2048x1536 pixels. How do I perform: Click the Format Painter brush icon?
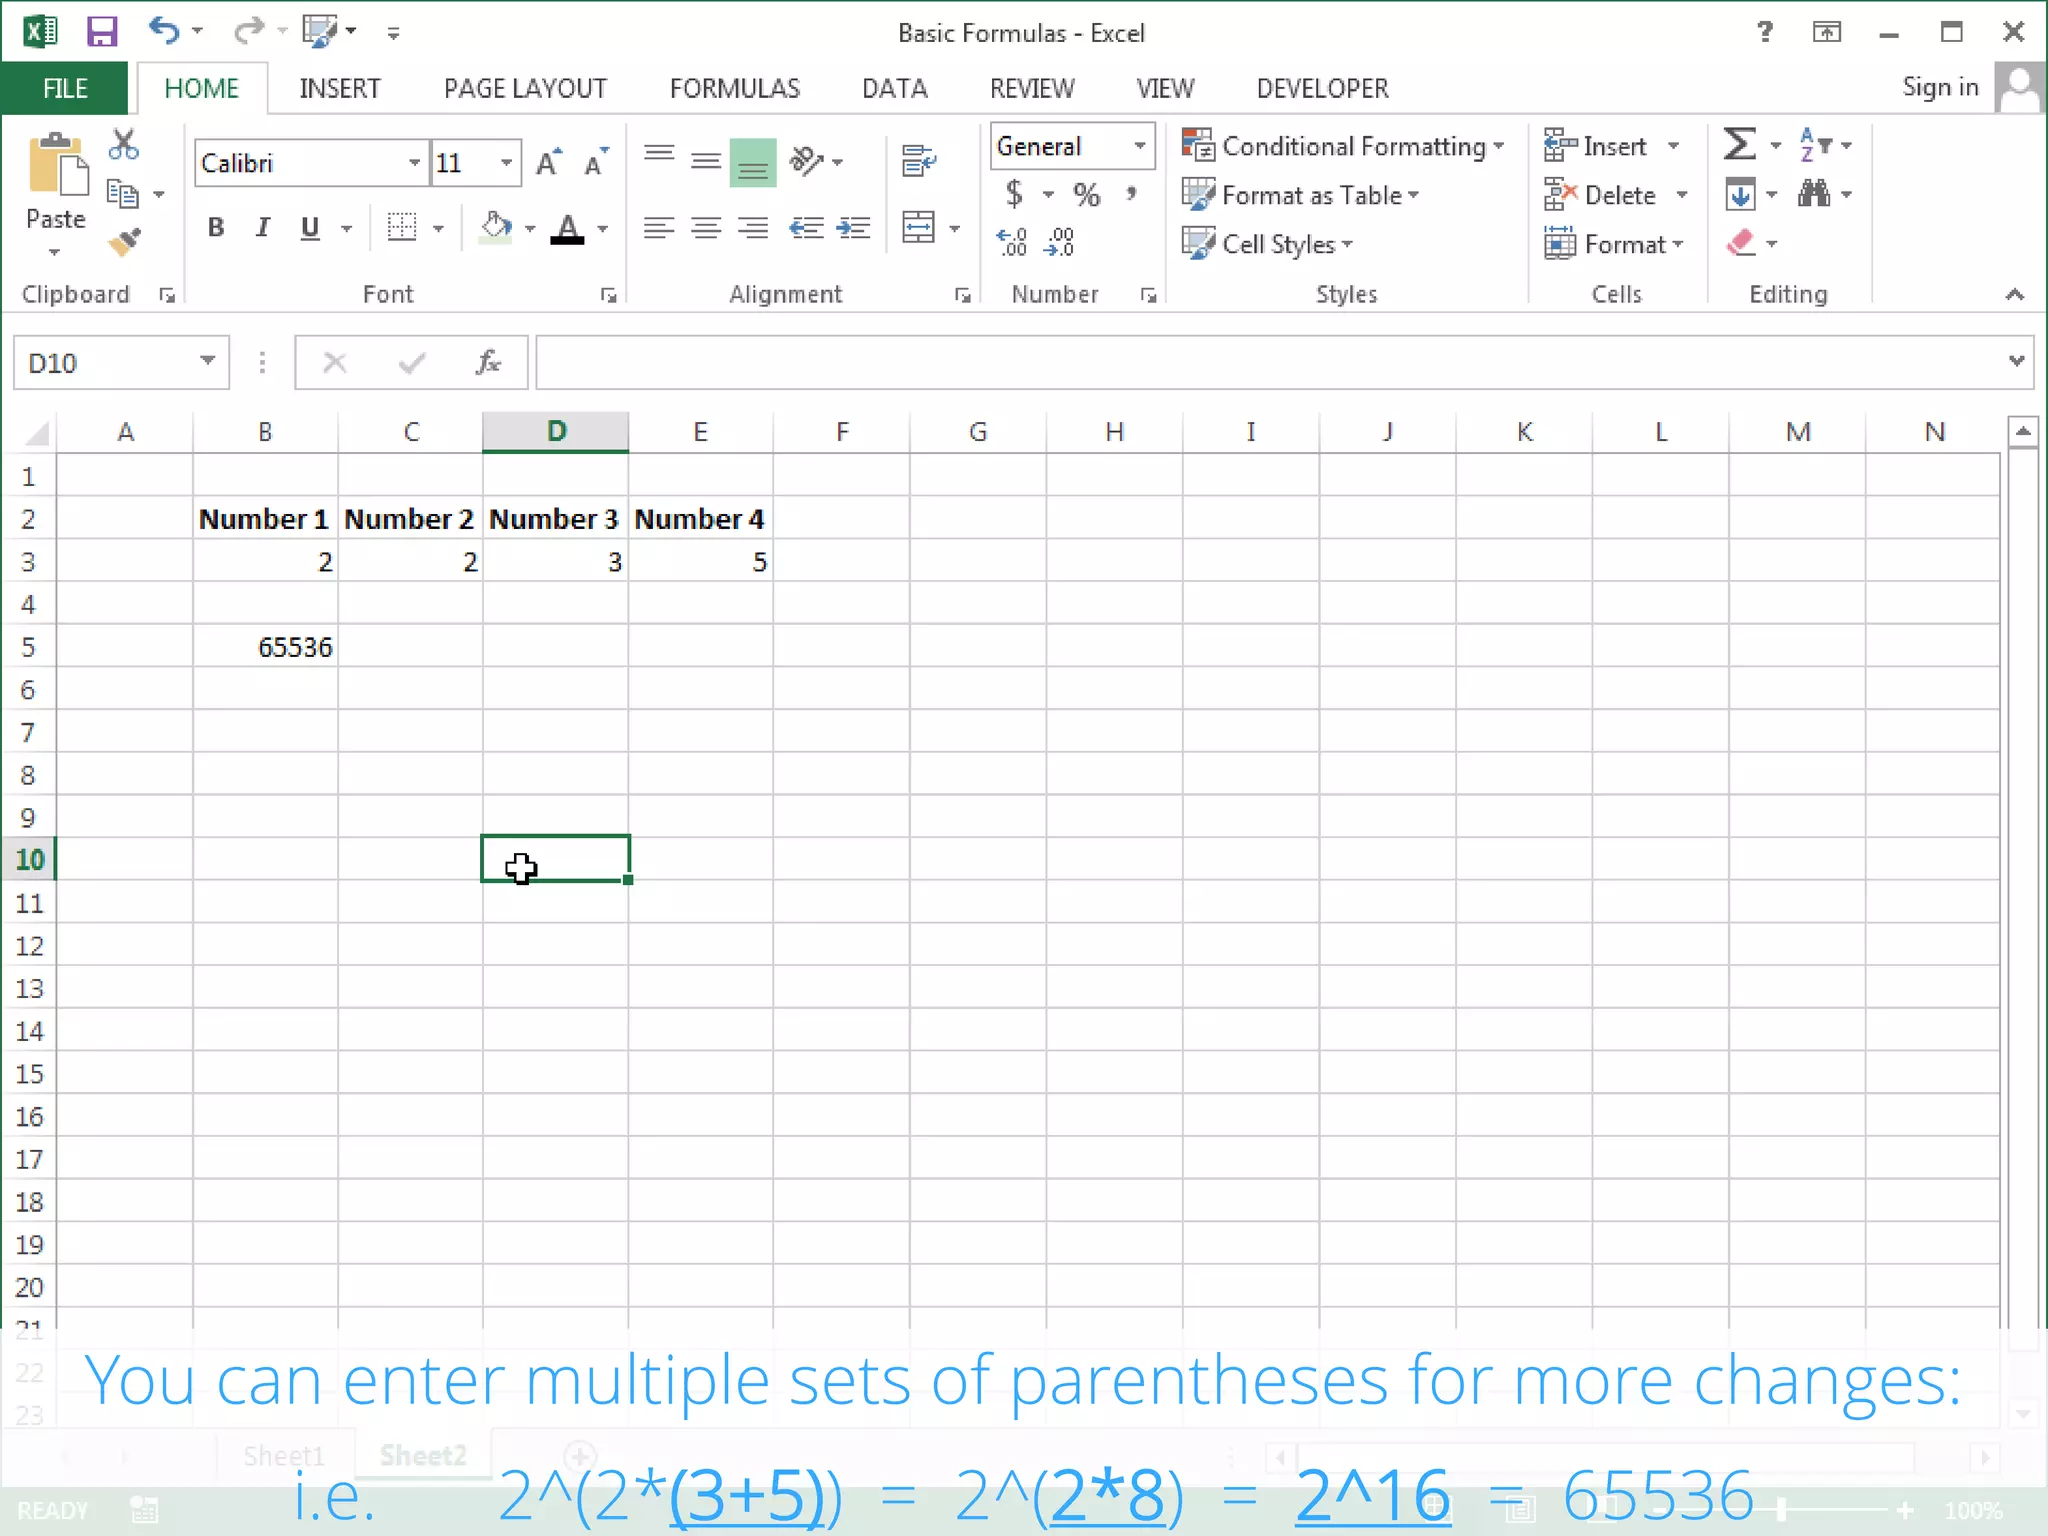[125, 242]
